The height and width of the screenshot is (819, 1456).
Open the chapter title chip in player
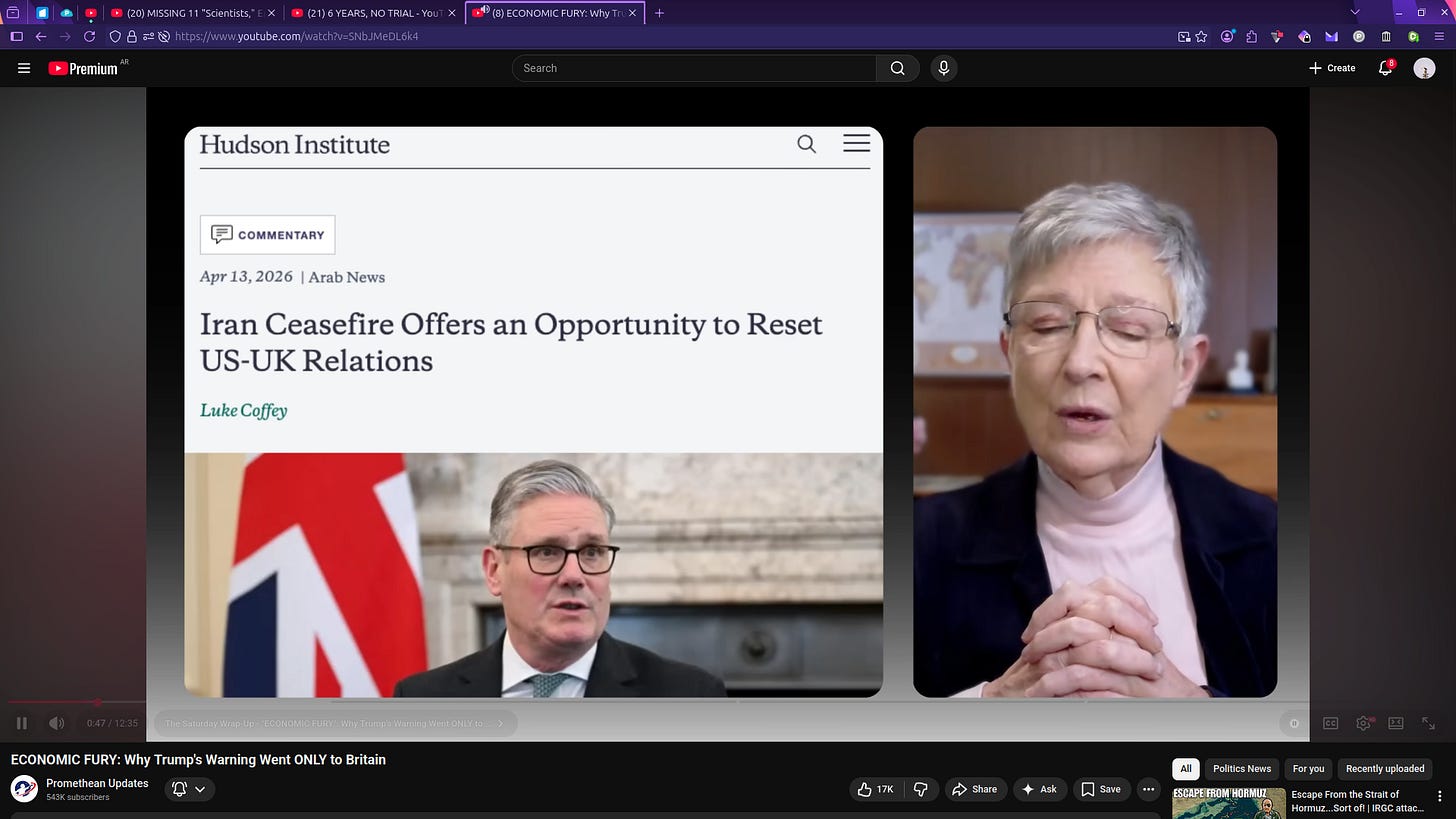coord(335,723)
